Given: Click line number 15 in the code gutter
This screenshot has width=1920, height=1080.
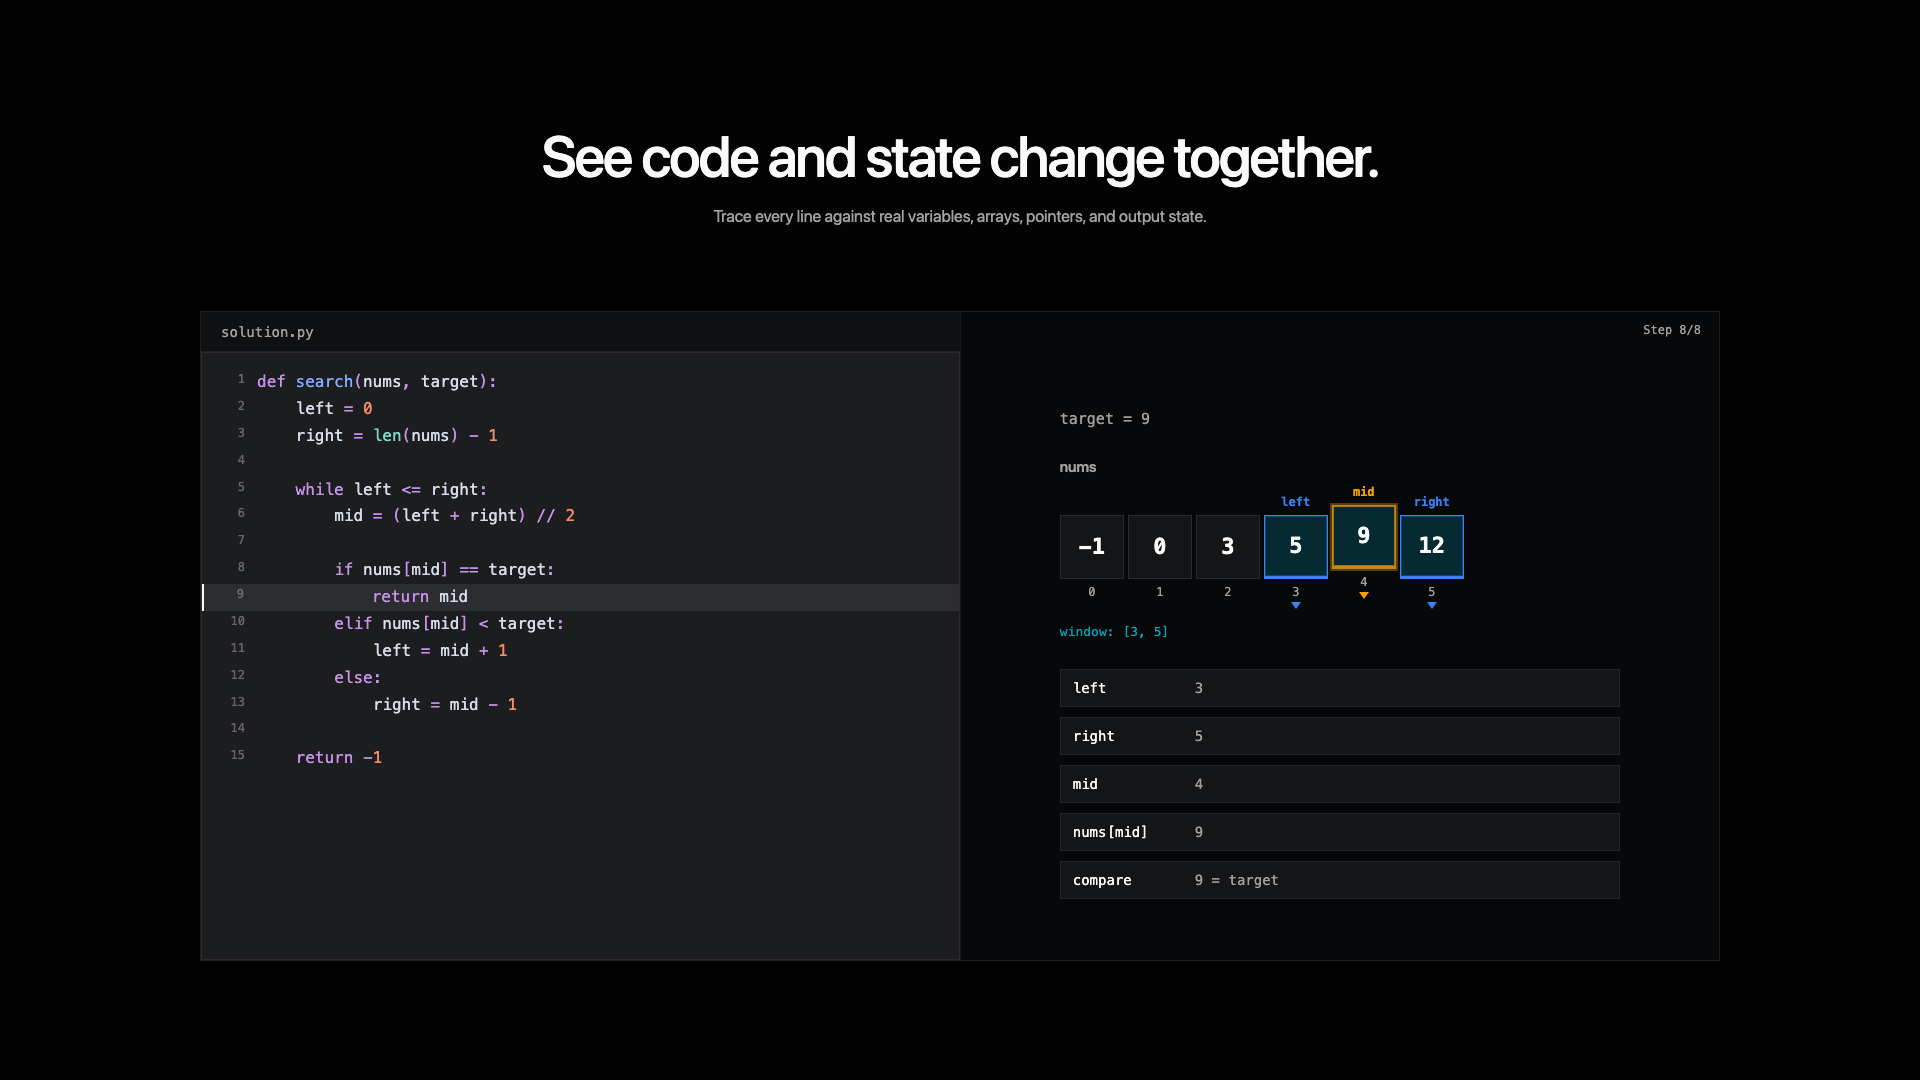Looking at the screenshot, I should 238,755.
